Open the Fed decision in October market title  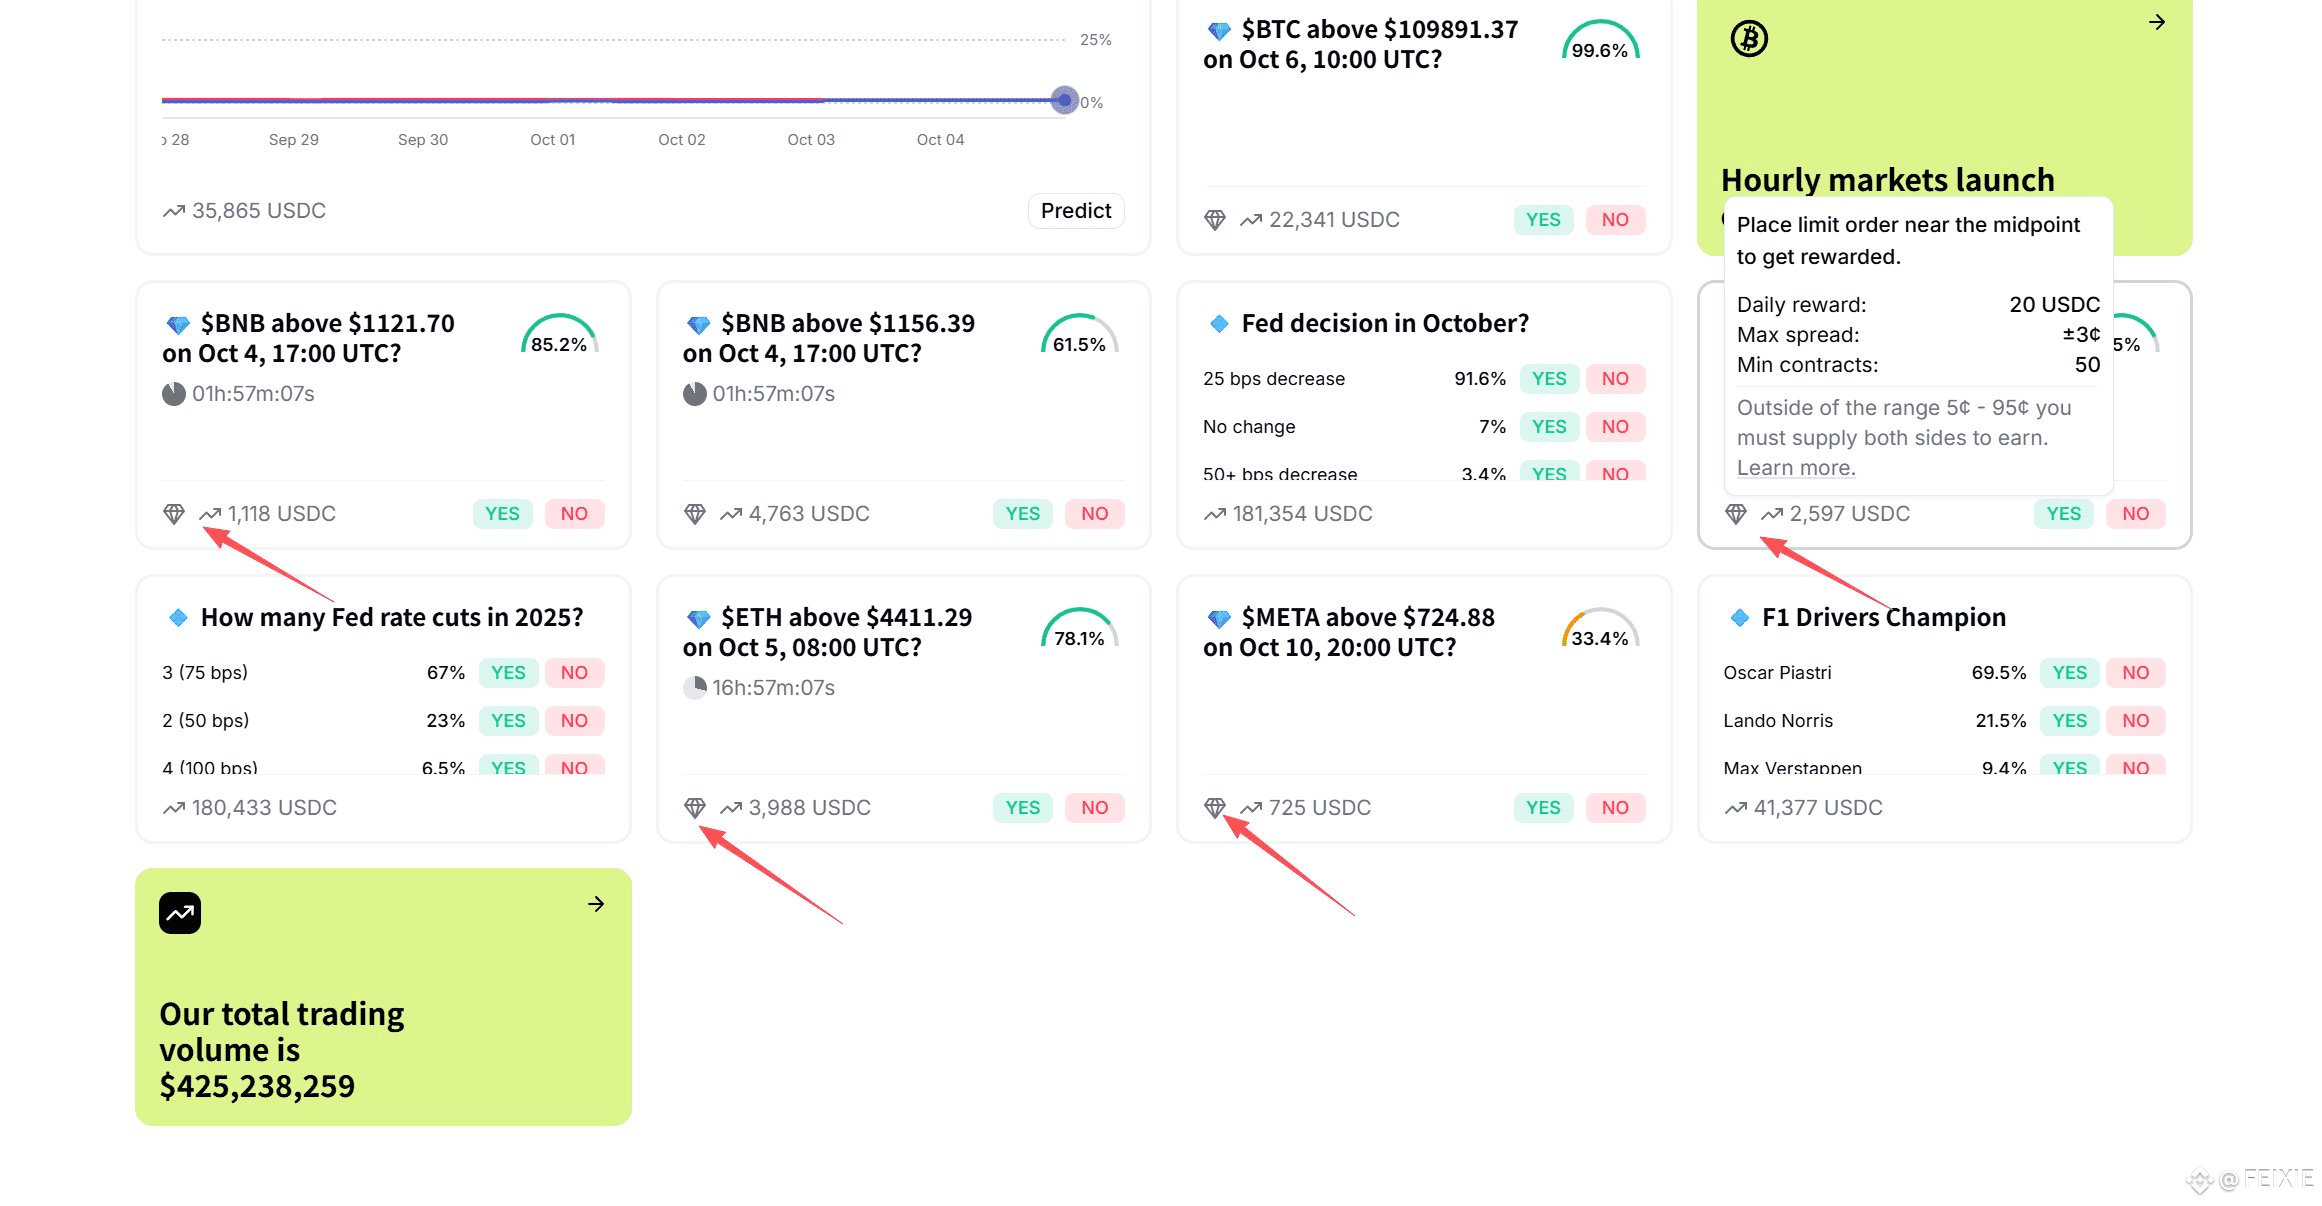[x=1385, y=323]
